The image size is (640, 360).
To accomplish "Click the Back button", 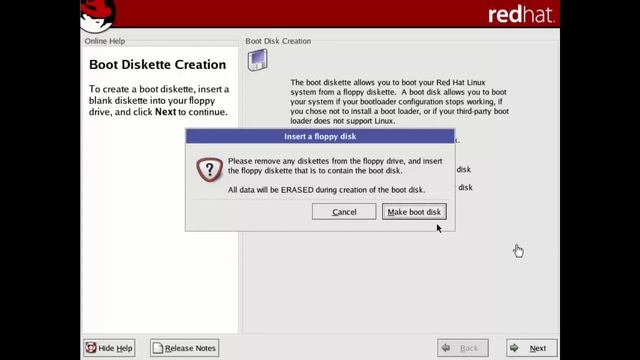I will (462, 348).
